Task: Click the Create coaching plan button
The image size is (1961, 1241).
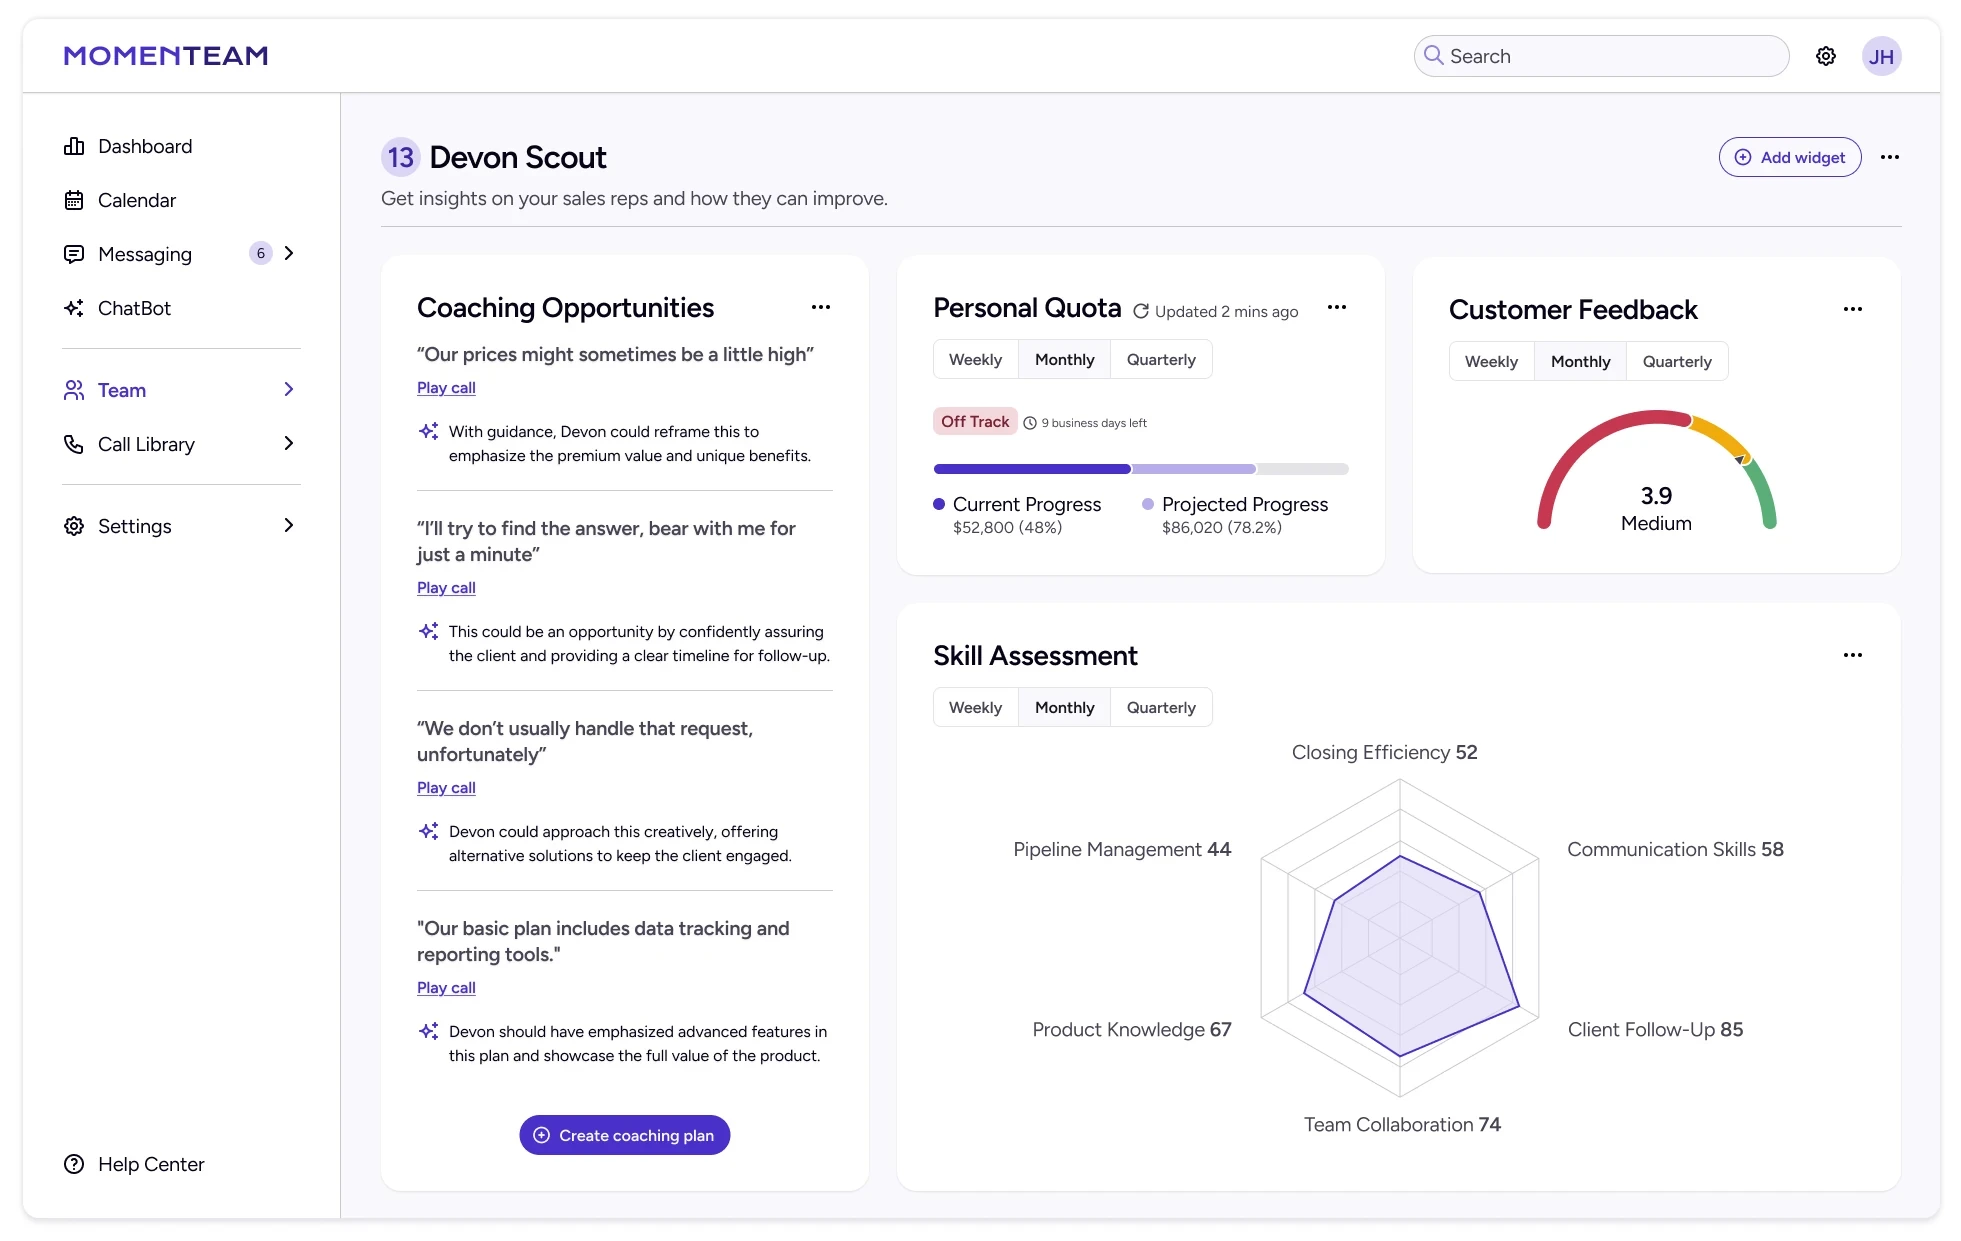Action: 624,1135
